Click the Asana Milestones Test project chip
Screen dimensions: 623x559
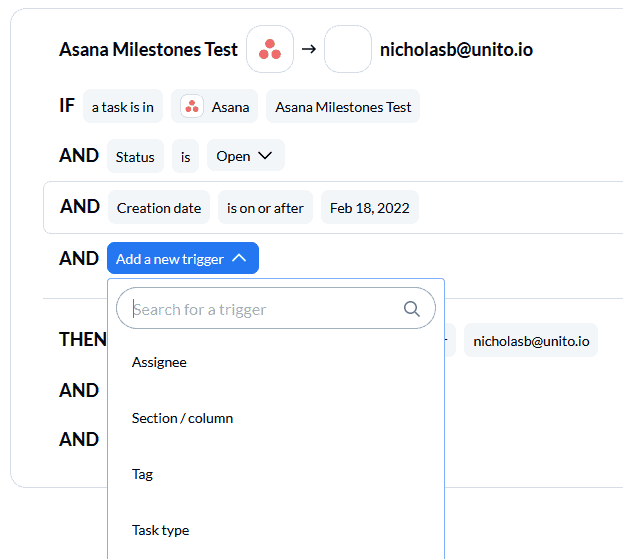[x=343, y=106]
